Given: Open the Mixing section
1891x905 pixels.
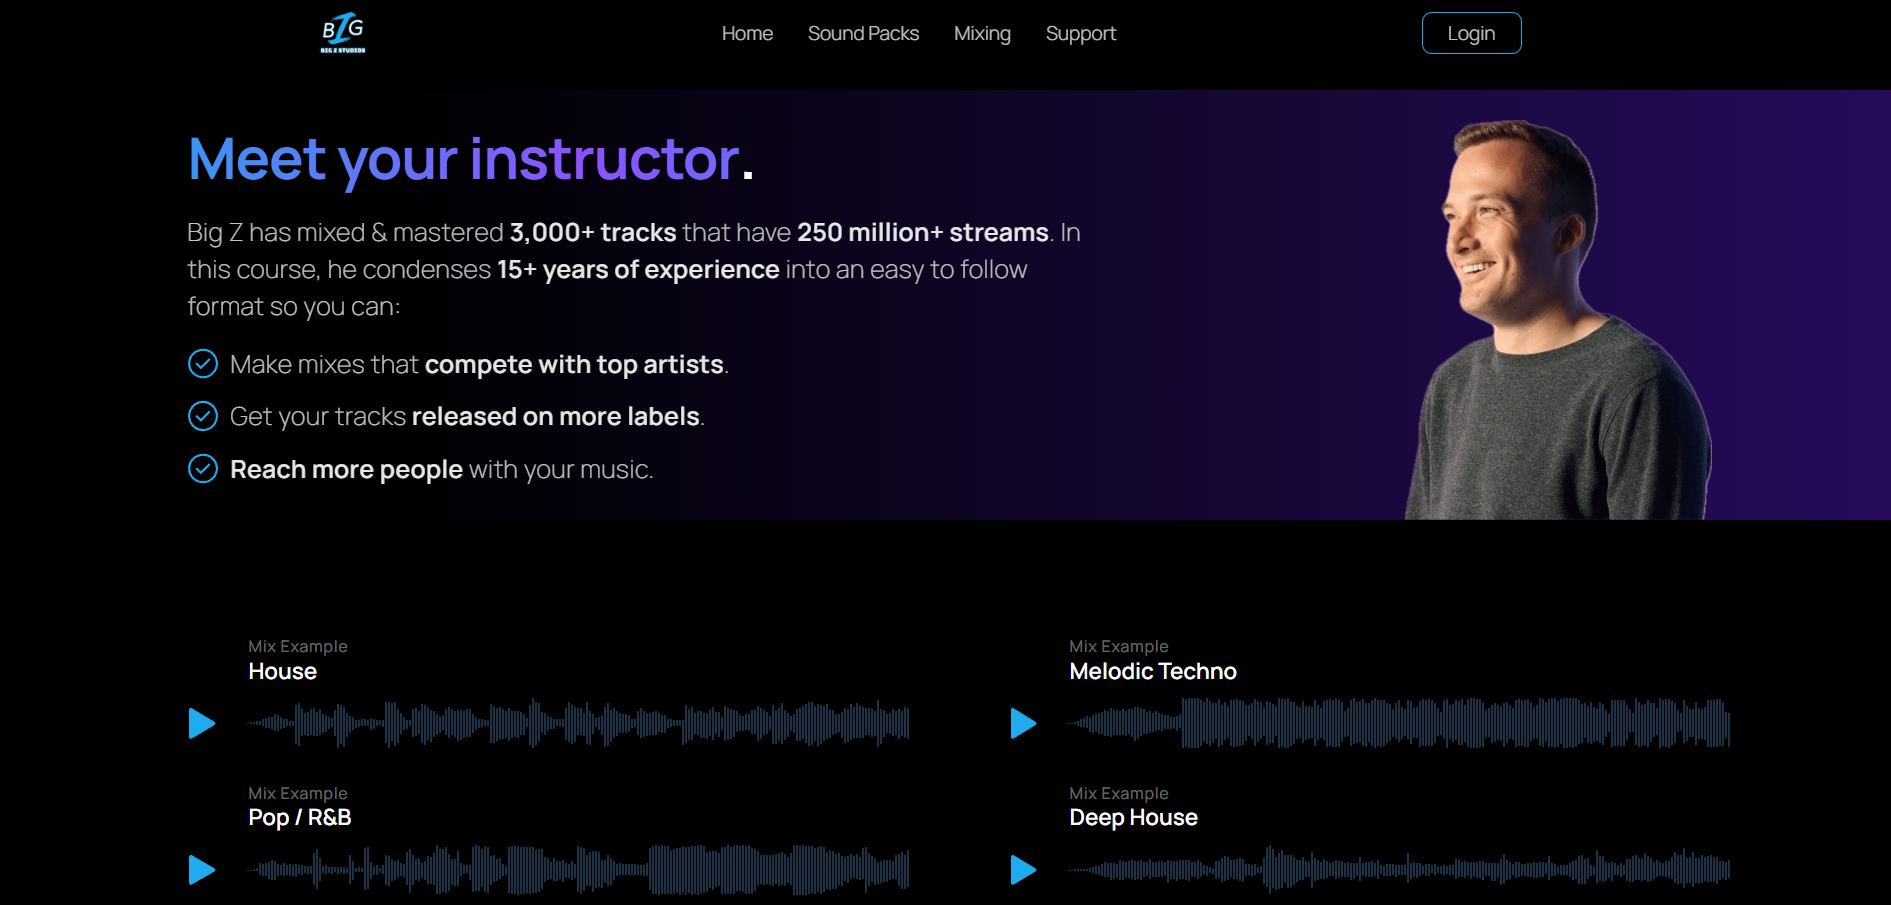Looking at the screenshot, I should click(x=982, y=33).
